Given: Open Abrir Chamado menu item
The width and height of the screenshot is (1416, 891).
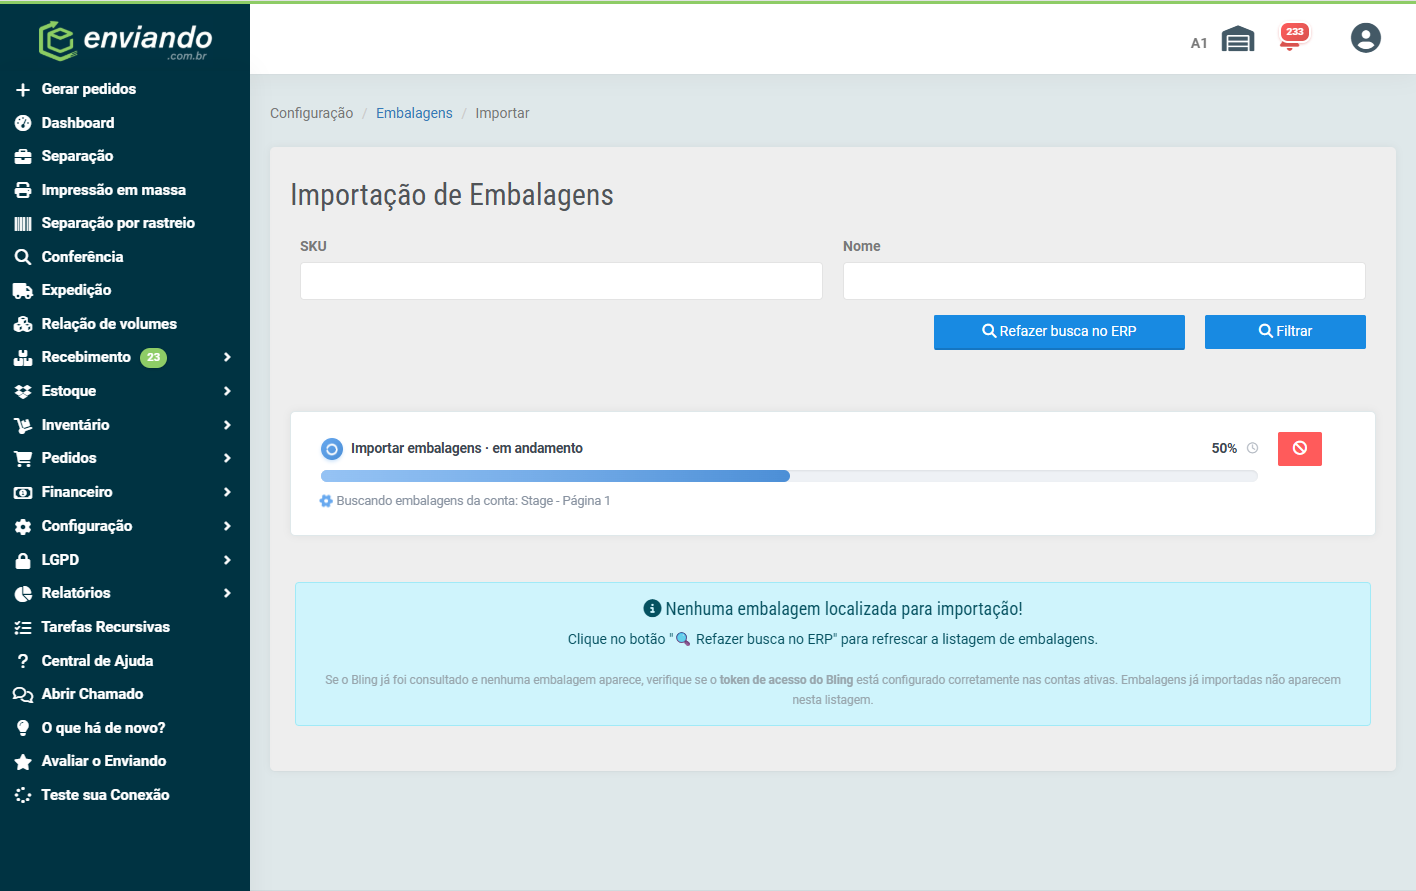Looking at the screenshot, I should [92, 694].
